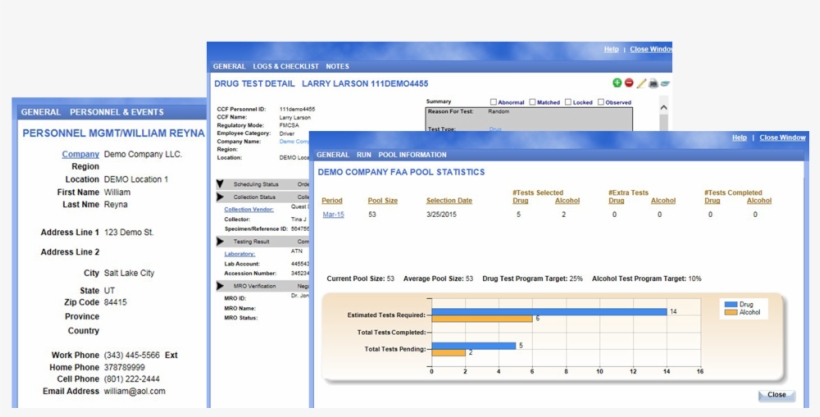Screen dimensions: 820x417
Task: Click the 378789999 home phone value
Action: coord(124,367)
